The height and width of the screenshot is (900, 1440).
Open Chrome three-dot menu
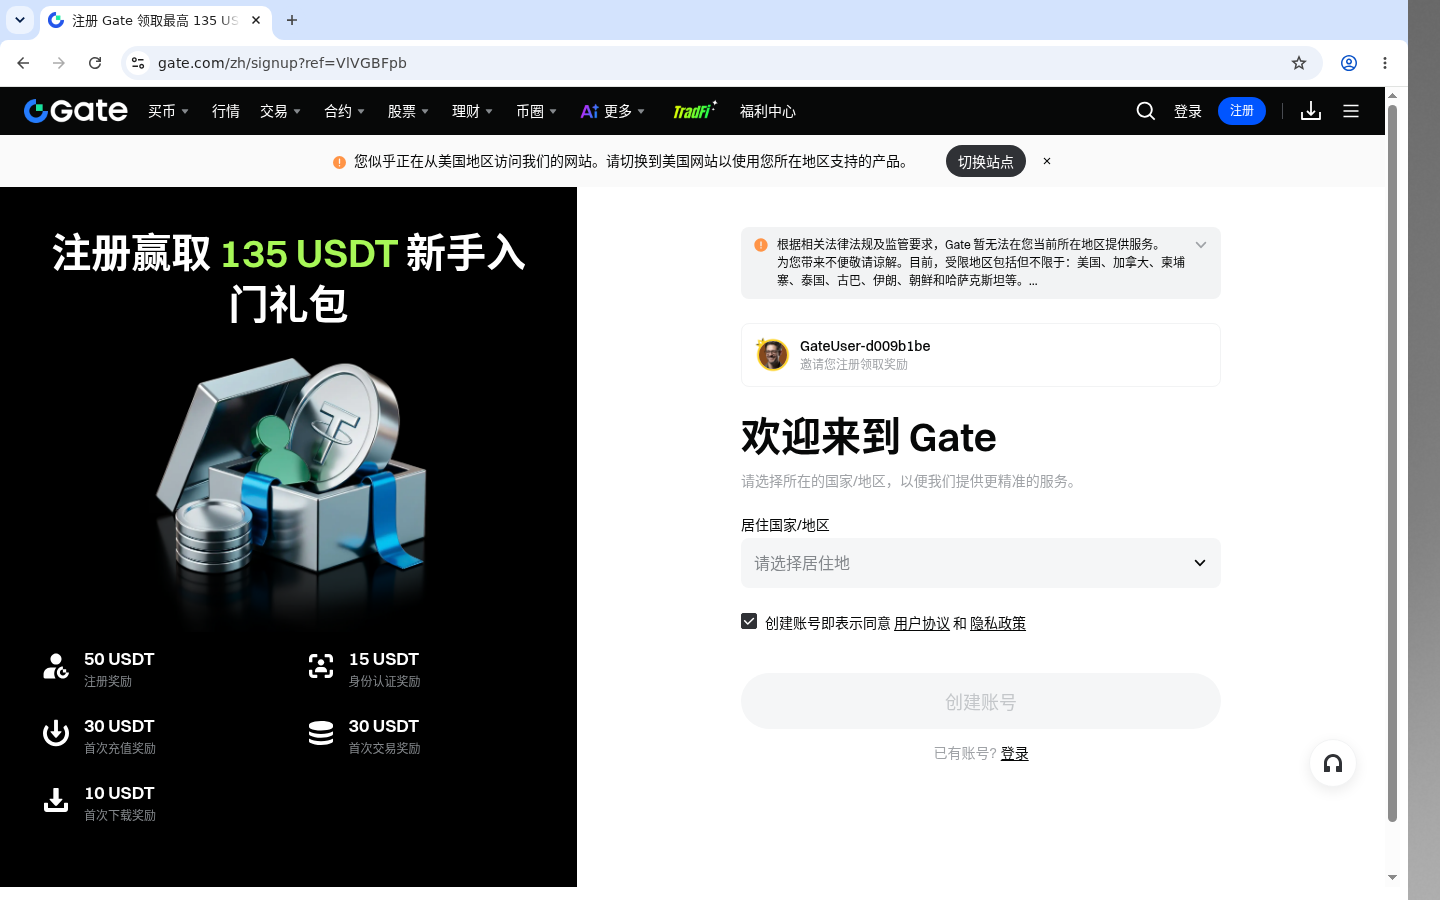(x=1385, y=63)
